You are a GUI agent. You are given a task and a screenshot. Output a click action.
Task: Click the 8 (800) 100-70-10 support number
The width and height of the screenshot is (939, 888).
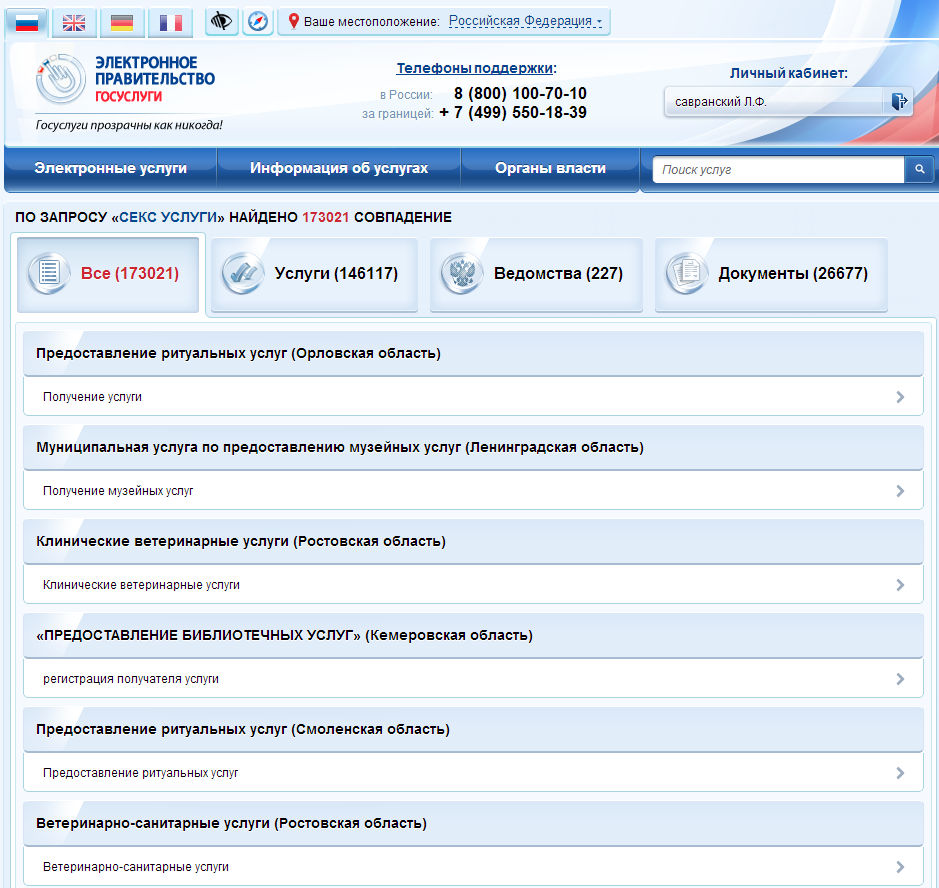(x=520, y=93)
